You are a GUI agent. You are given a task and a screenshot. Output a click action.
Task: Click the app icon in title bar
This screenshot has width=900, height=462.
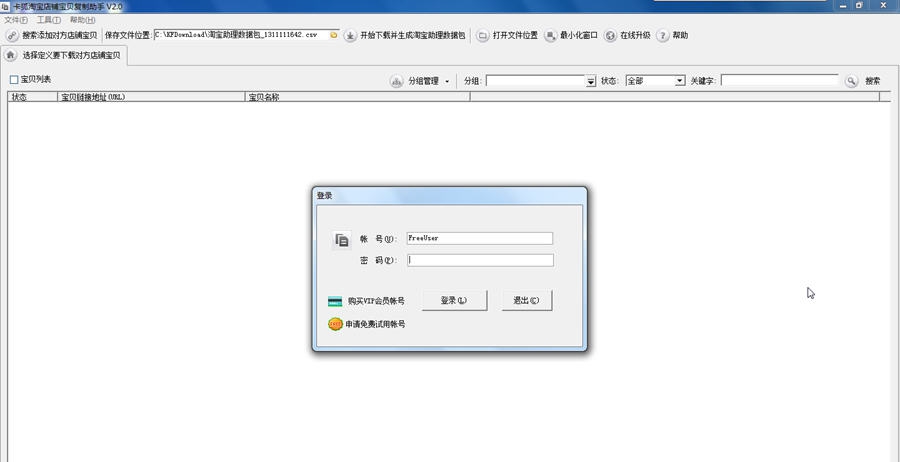click(x=5, y=6)
